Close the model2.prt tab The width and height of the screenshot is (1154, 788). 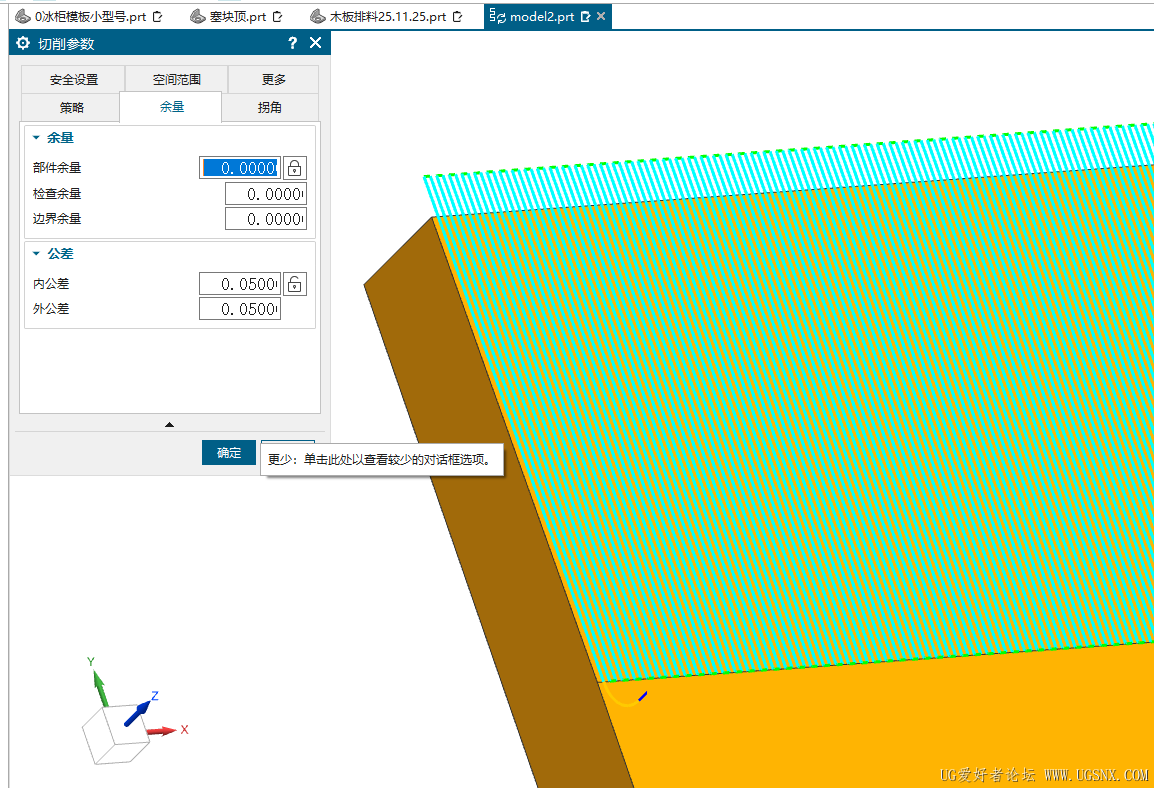(x=601, y=16)
